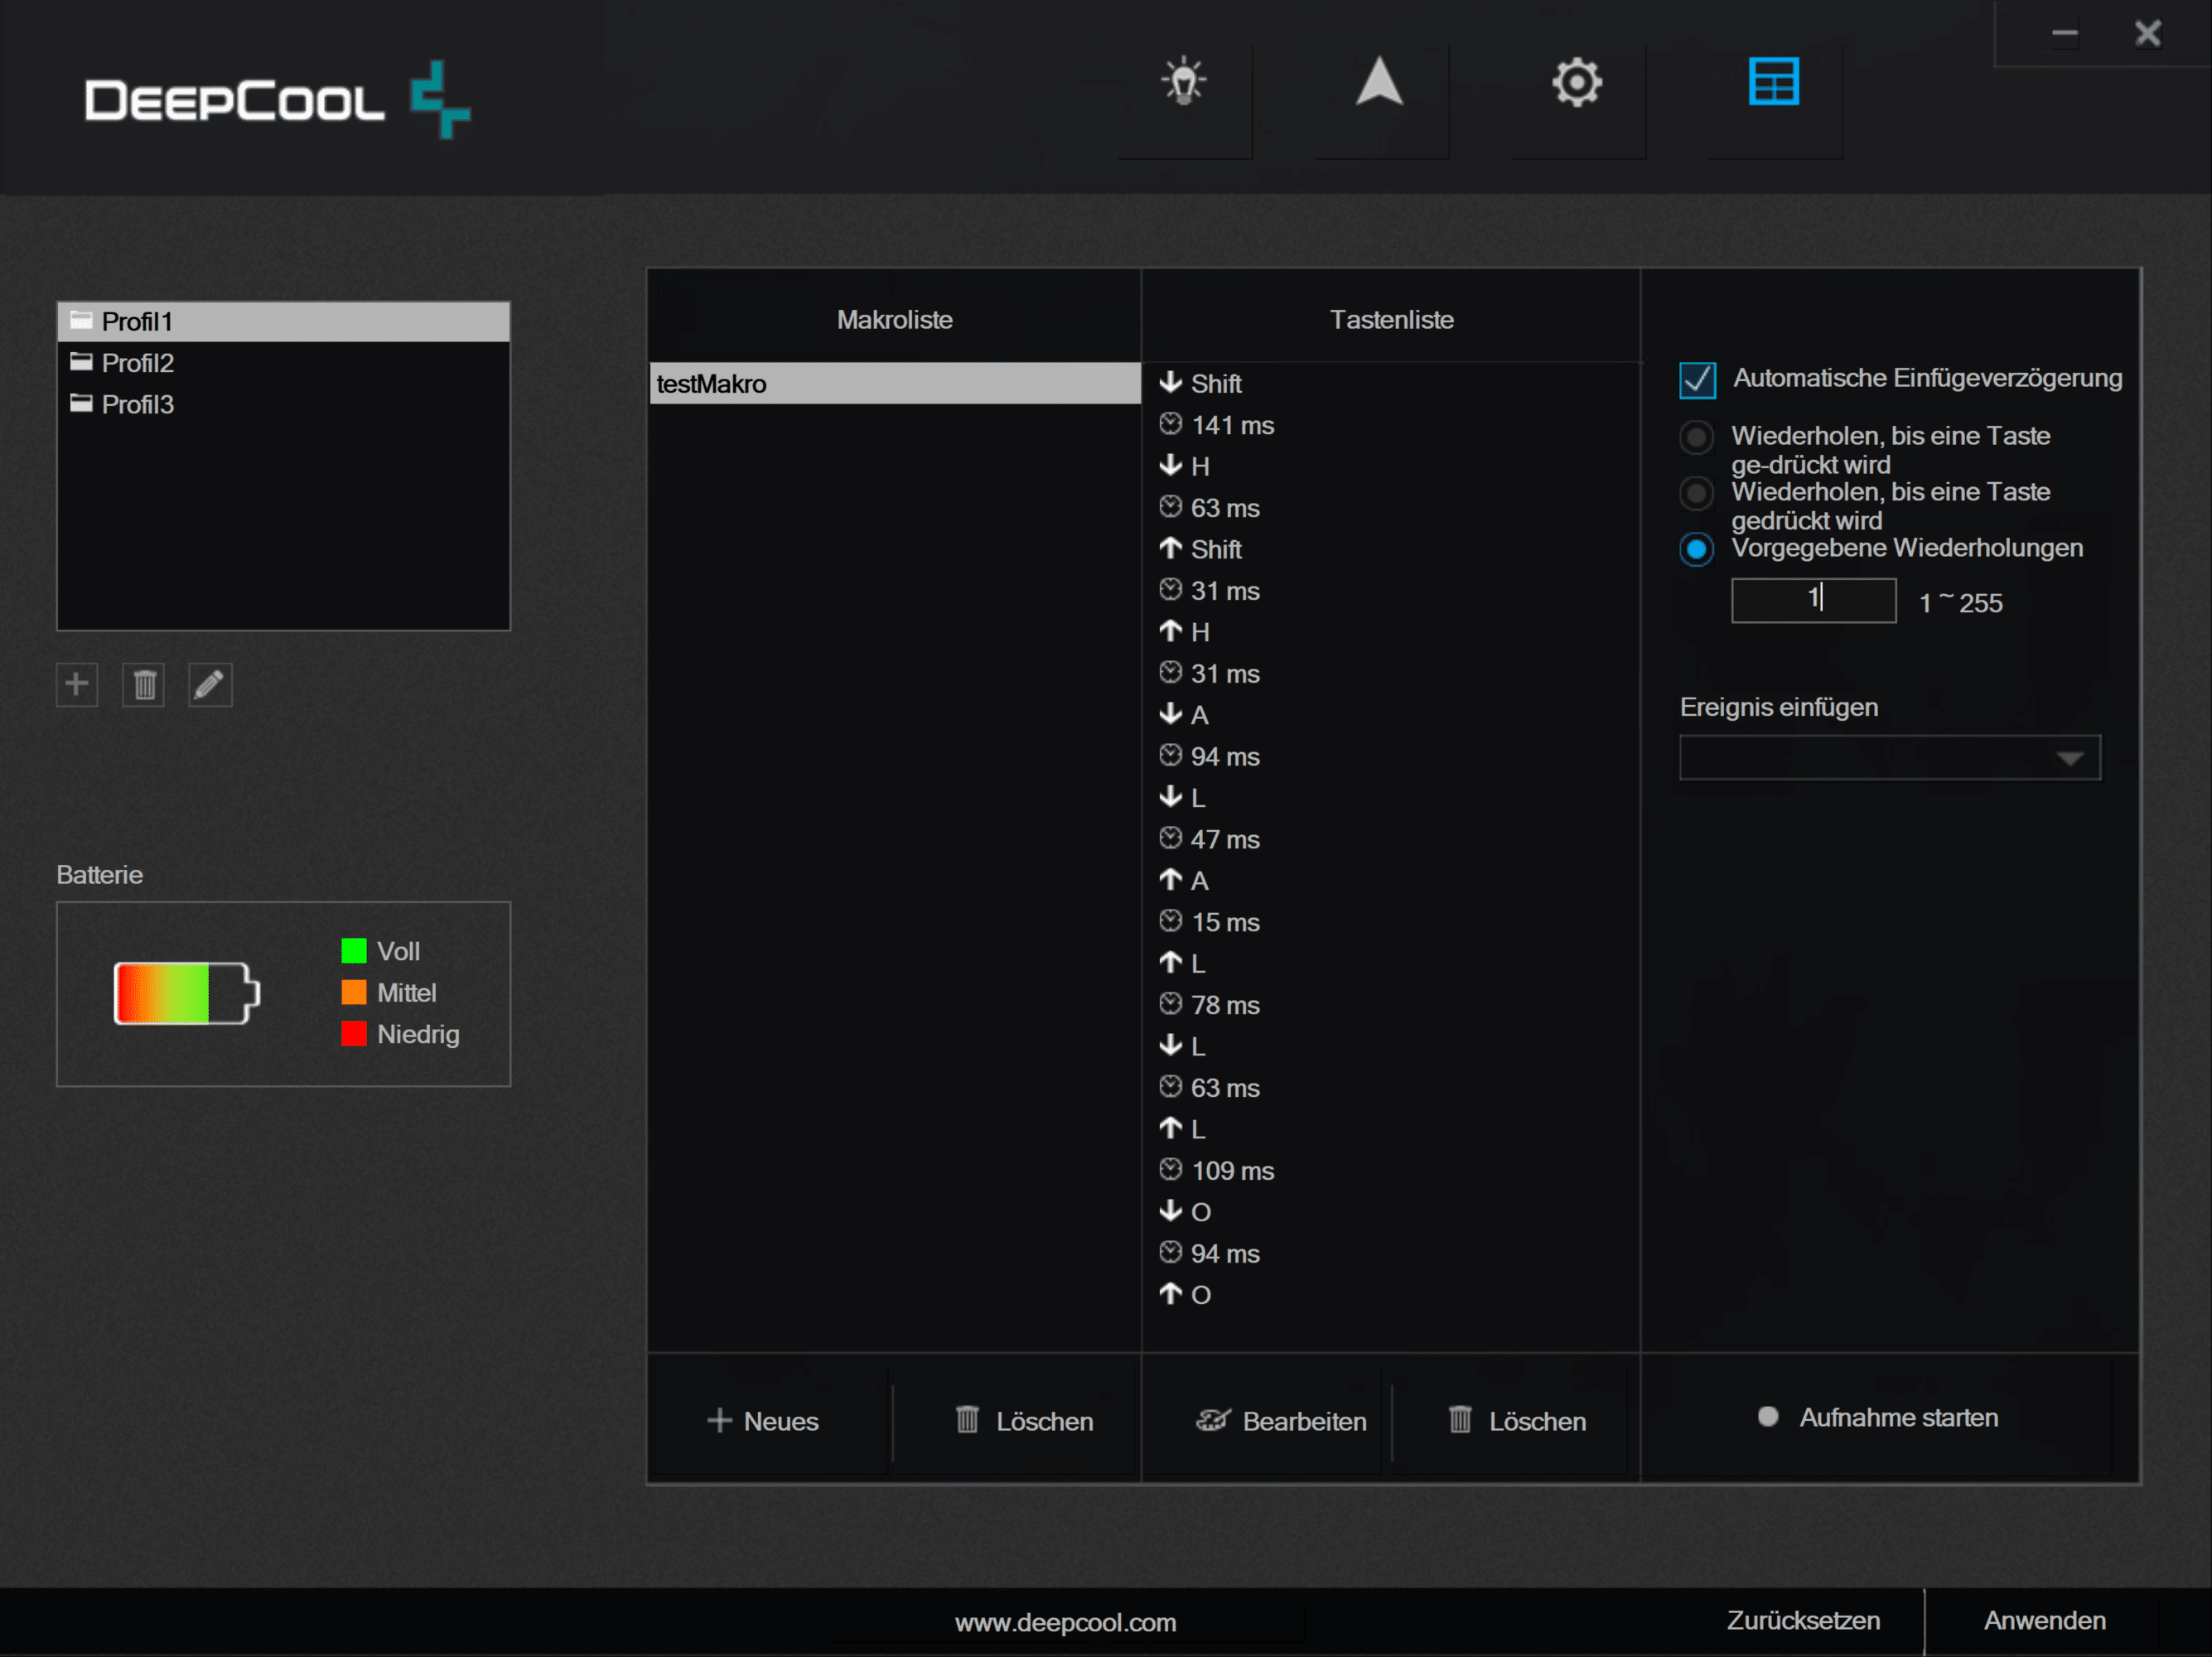
Task: Open the macro table tab icon
Action: 1773,82
